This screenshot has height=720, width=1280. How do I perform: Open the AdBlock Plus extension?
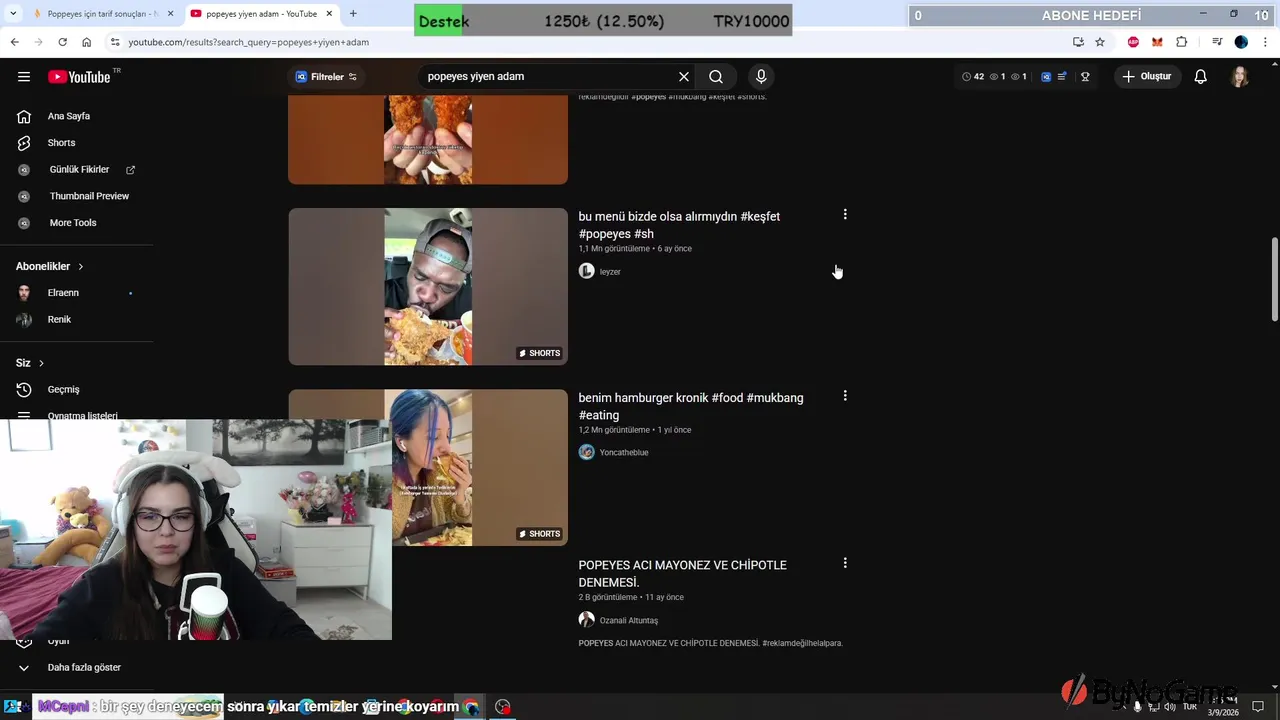tap(1133, 42)
